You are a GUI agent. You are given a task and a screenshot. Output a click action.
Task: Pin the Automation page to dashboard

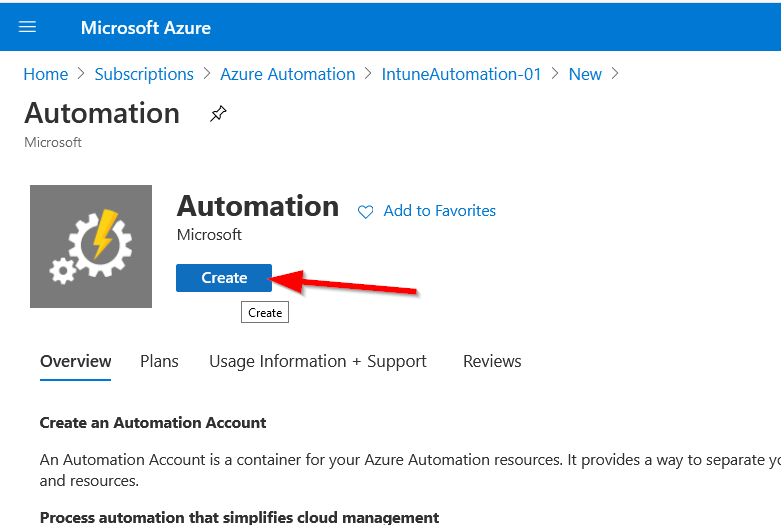pyautogui.click(x=218, y=114)
